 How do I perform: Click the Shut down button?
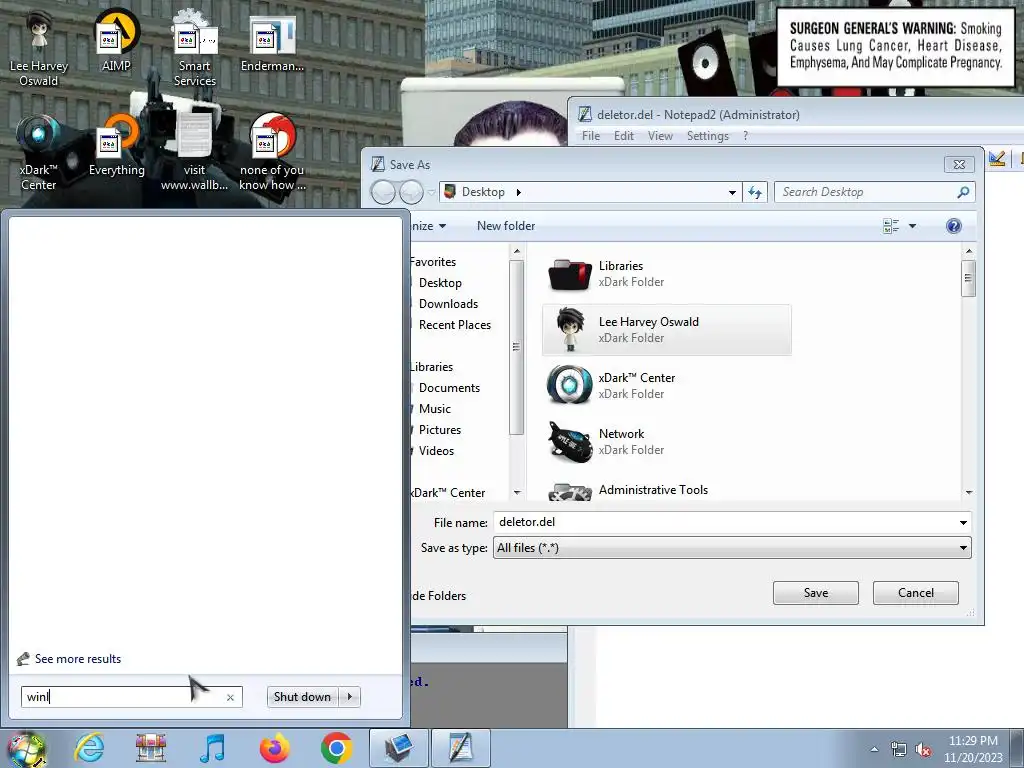pyautogui.click(x=302, y=697)
